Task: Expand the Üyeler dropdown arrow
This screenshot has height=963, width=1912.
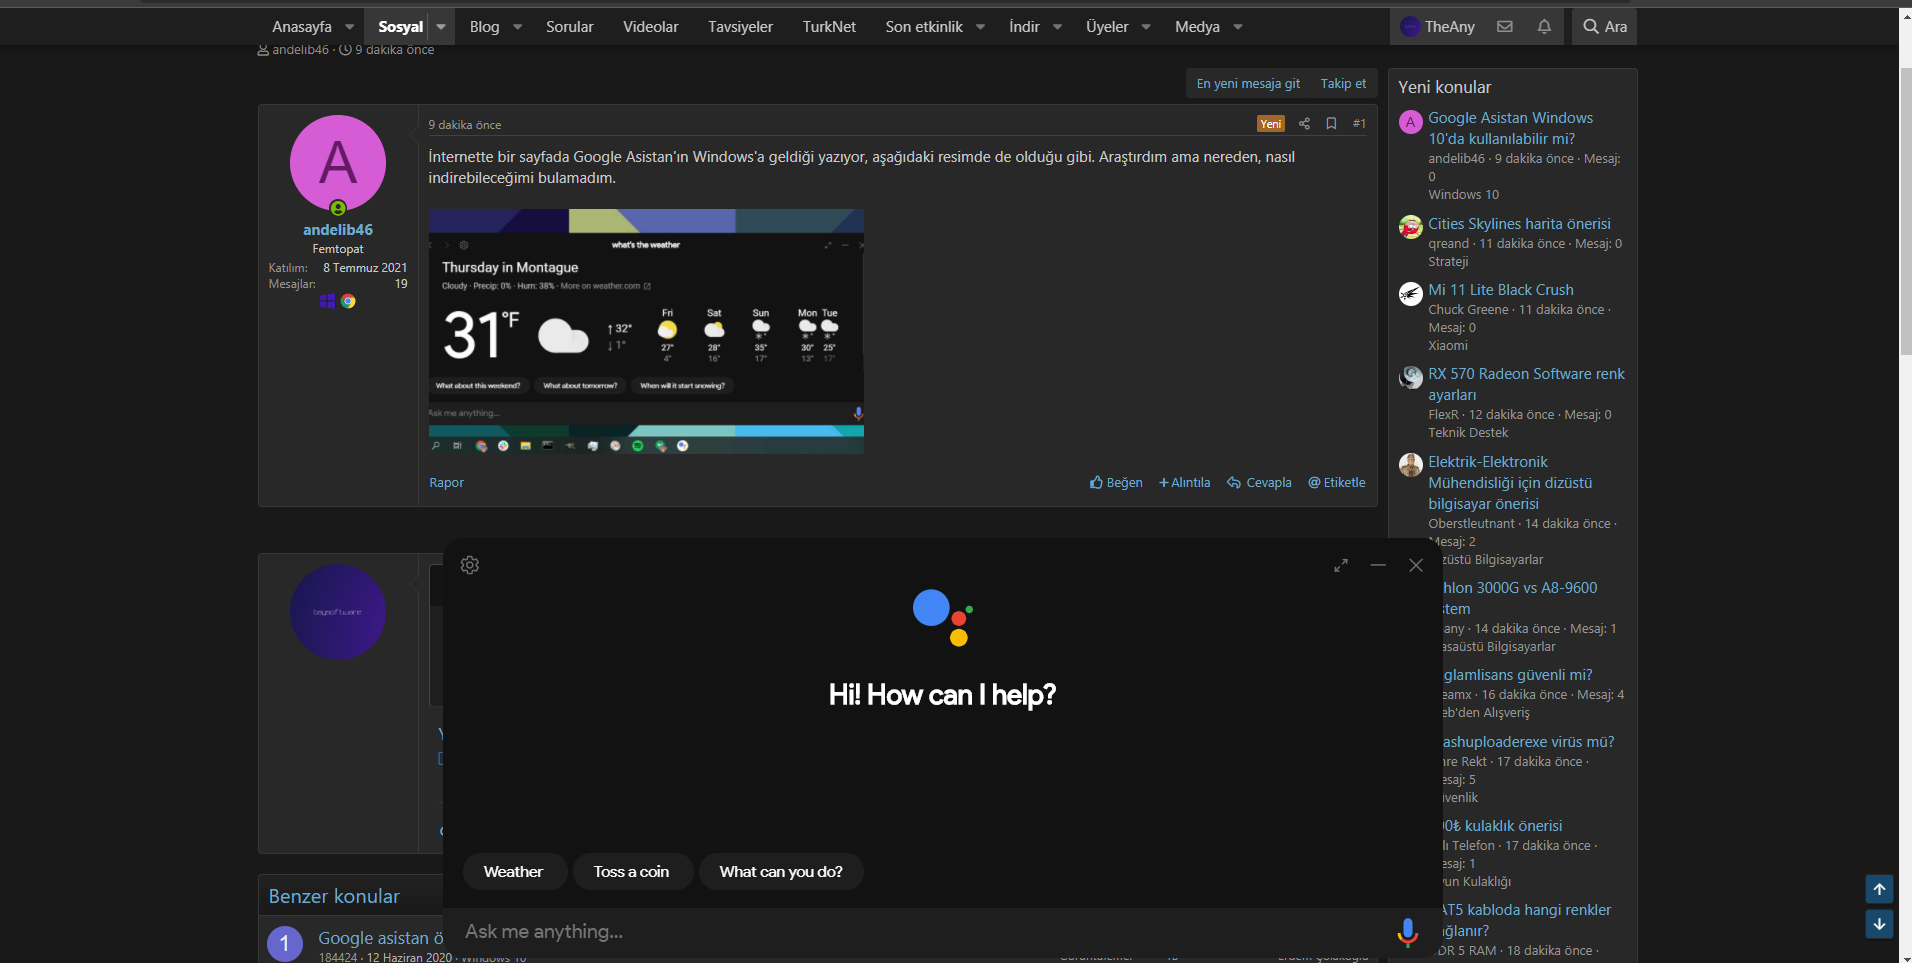Action: [1146, 27]
